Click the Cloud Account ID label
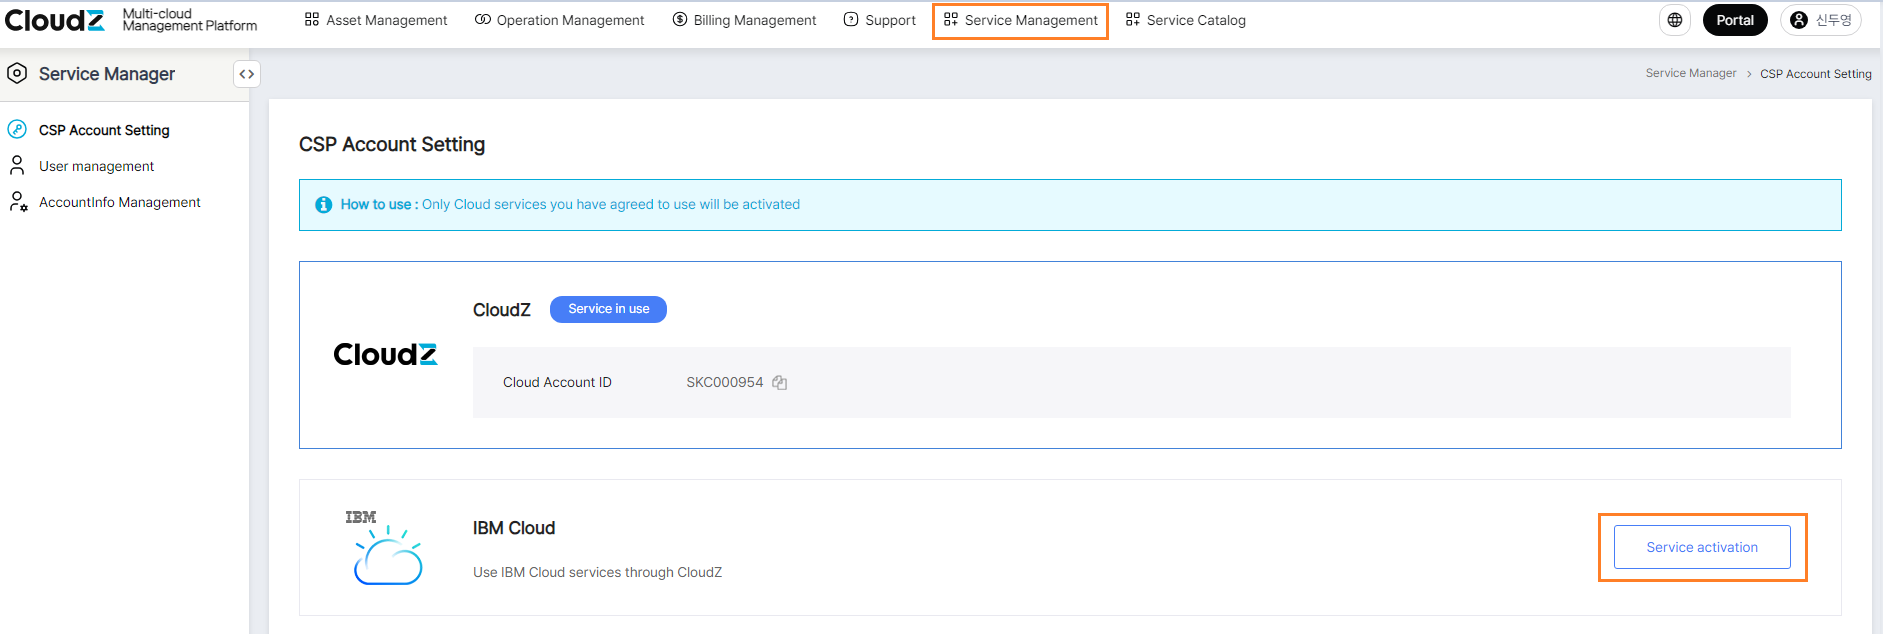The image size is (1883, 634). tap(557, 382)
